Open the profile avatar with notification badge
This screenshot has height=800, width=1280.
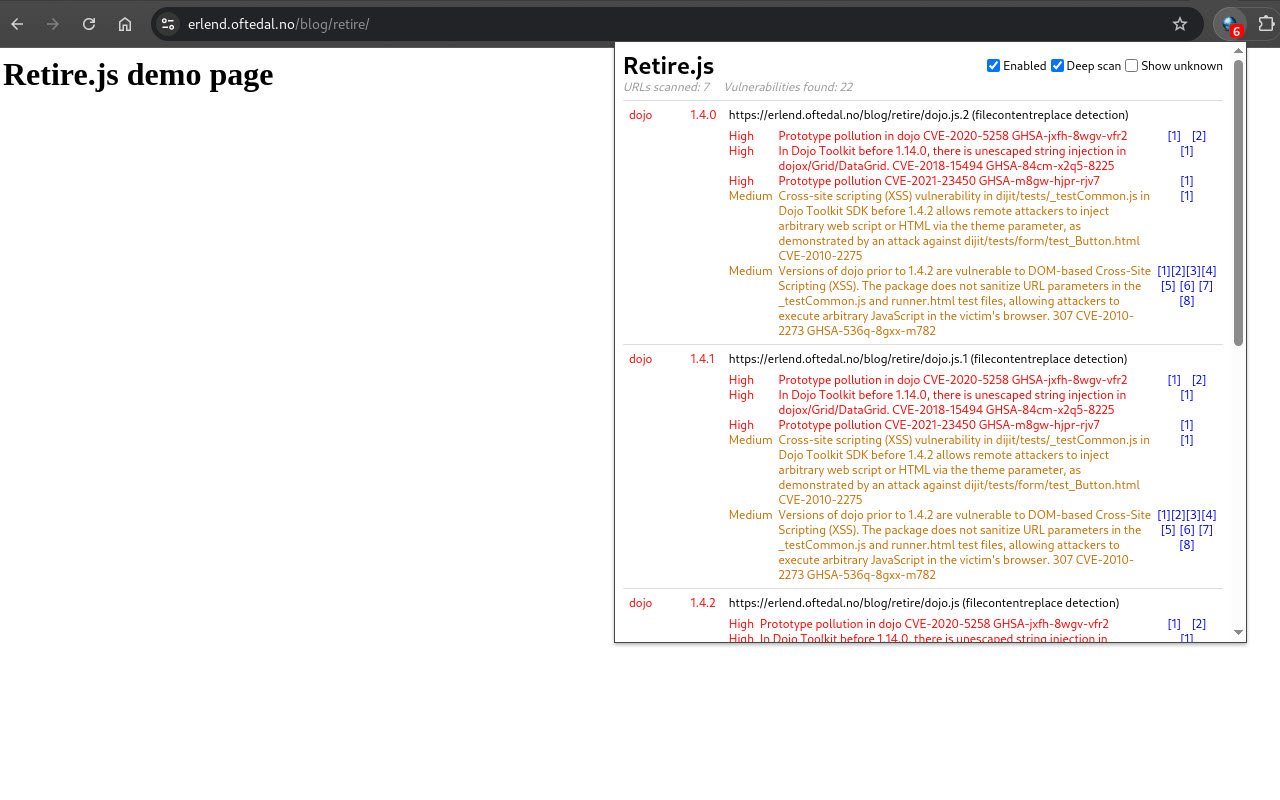point(1229,23)
